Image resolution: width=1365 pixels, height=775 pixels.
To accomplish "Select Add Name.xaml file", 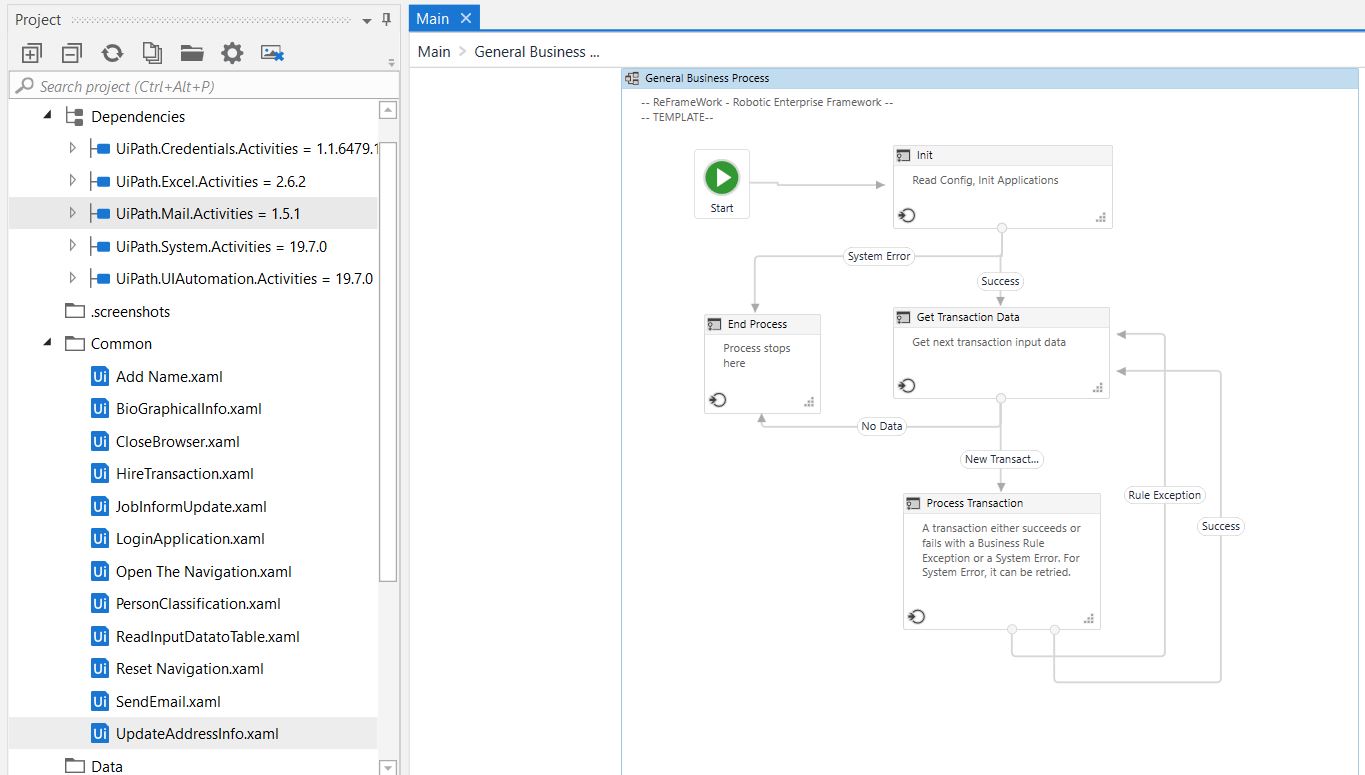I will click(169, 376).
